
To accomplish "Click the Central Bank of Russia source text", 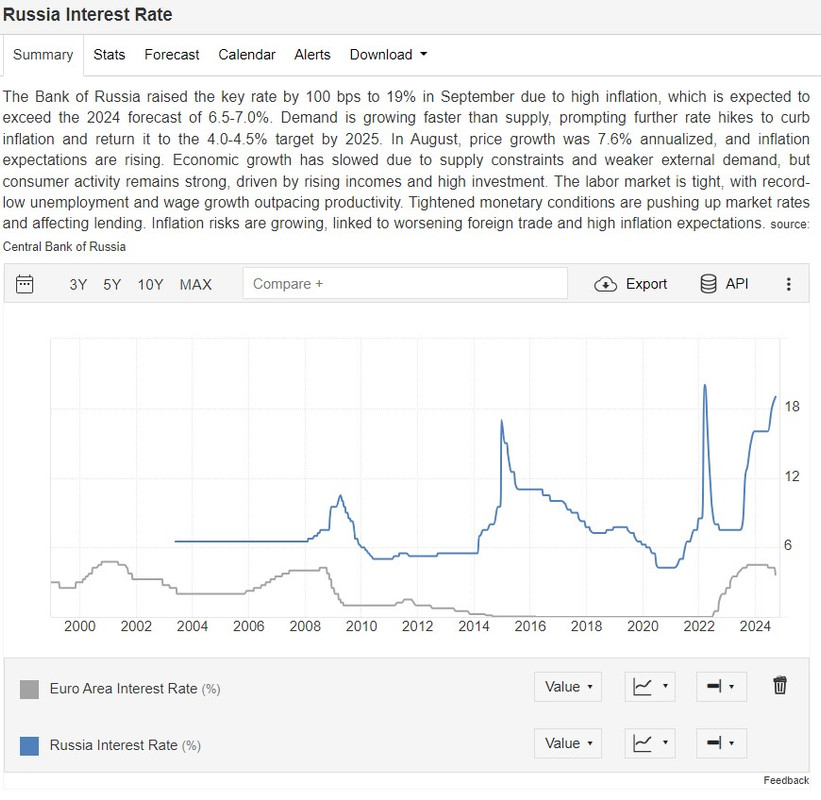I will click(64, 246).
